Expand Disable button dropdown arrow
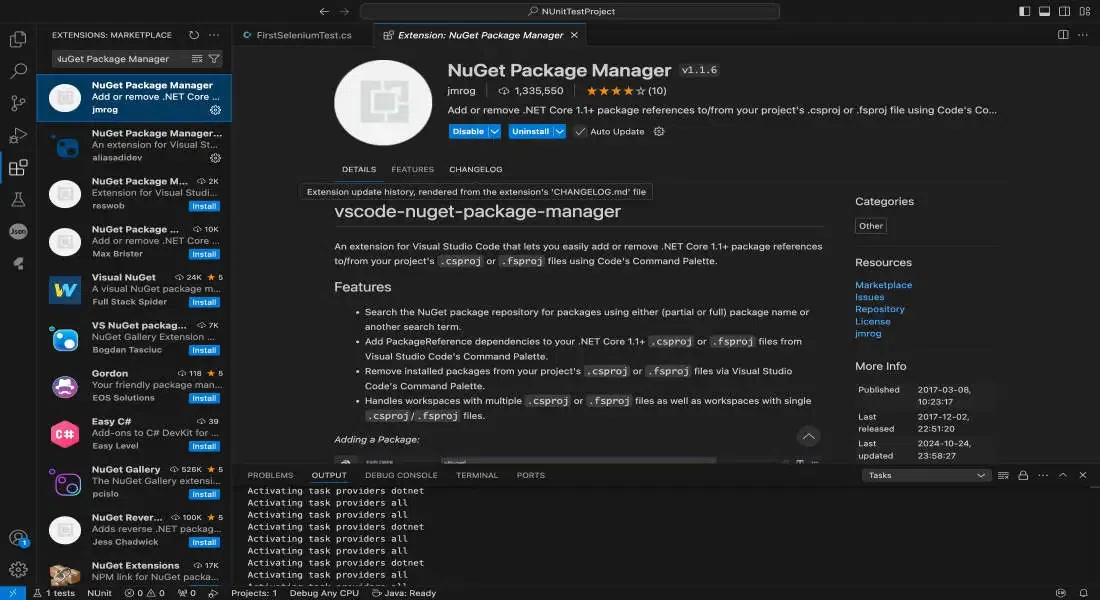This screenshot has width=1100, height=600. (x=495, y=131)
